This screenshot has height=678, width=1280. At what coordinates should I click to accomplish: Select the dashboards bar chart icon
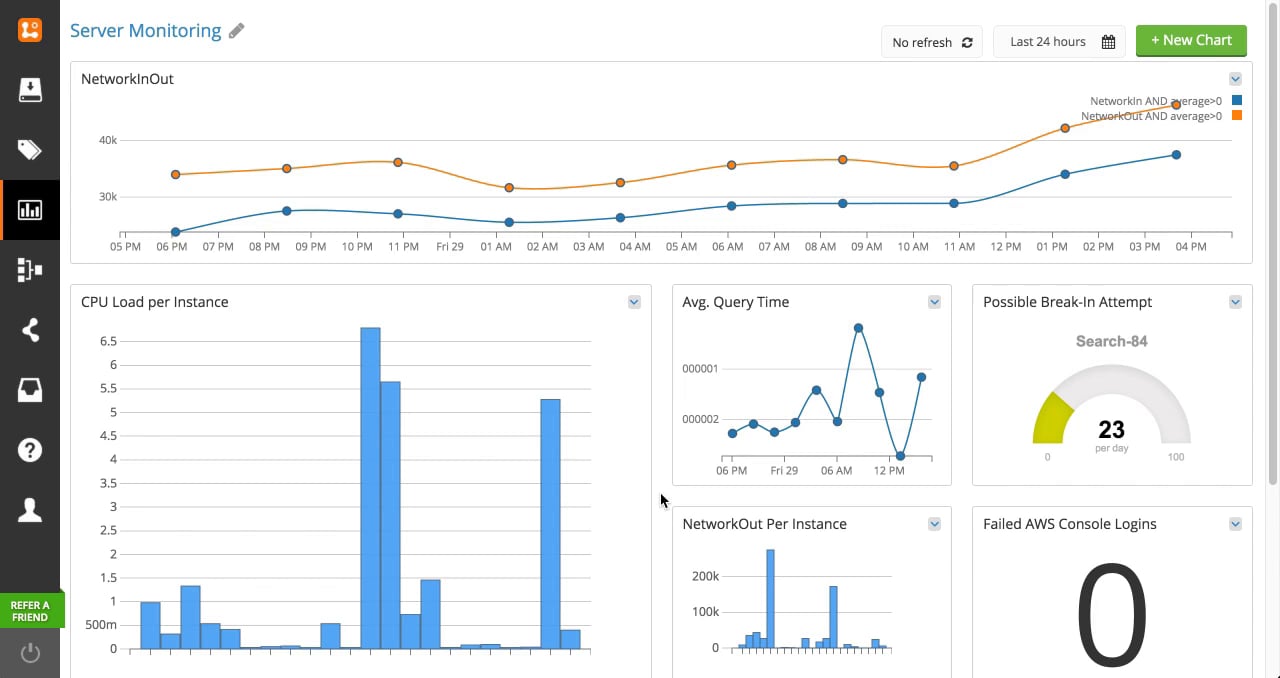[x=30, y=210]
